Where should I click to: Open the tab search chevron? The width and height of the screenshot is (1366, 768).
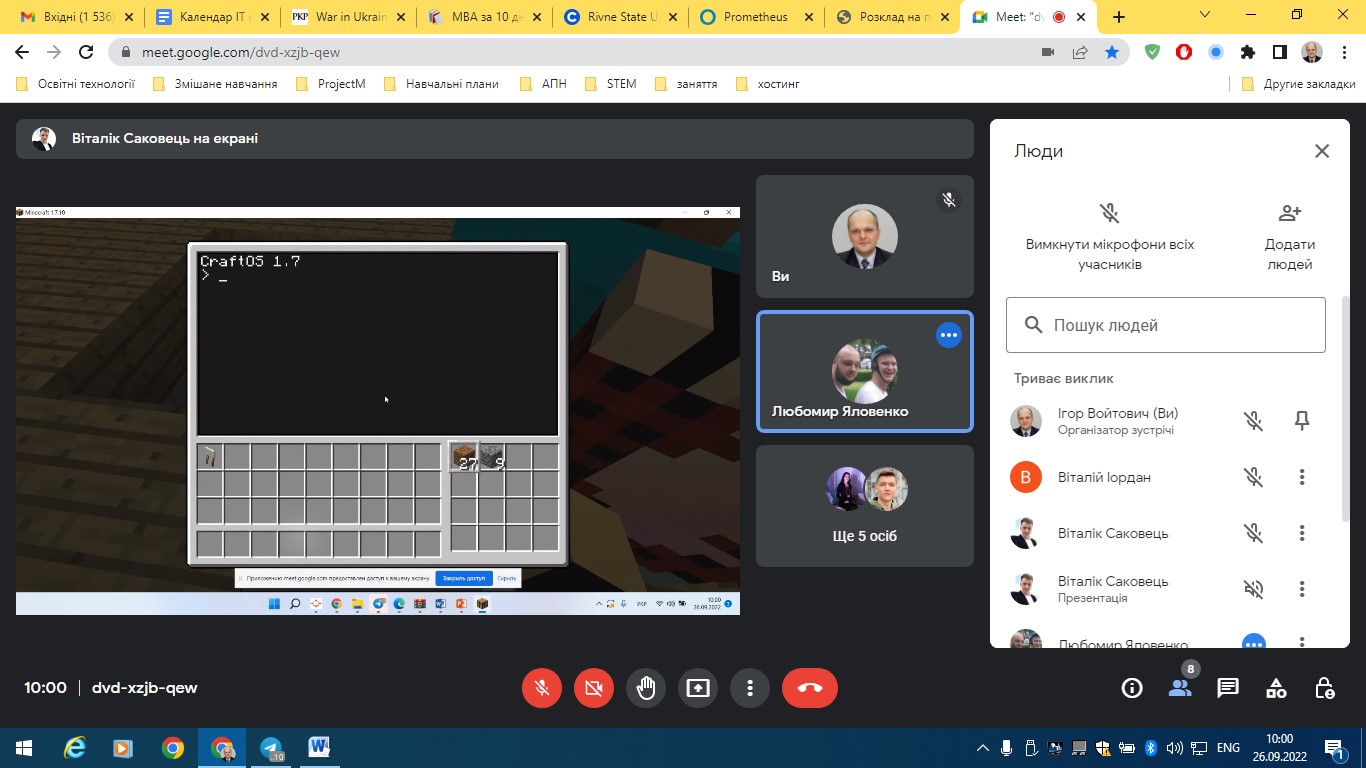point(1205,15)
